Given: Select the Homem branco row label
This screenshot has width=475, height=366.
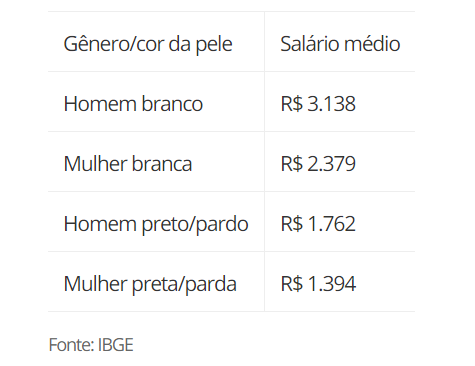Looking at the screenshot, I should pyautogui.click(x=133, y=104).
